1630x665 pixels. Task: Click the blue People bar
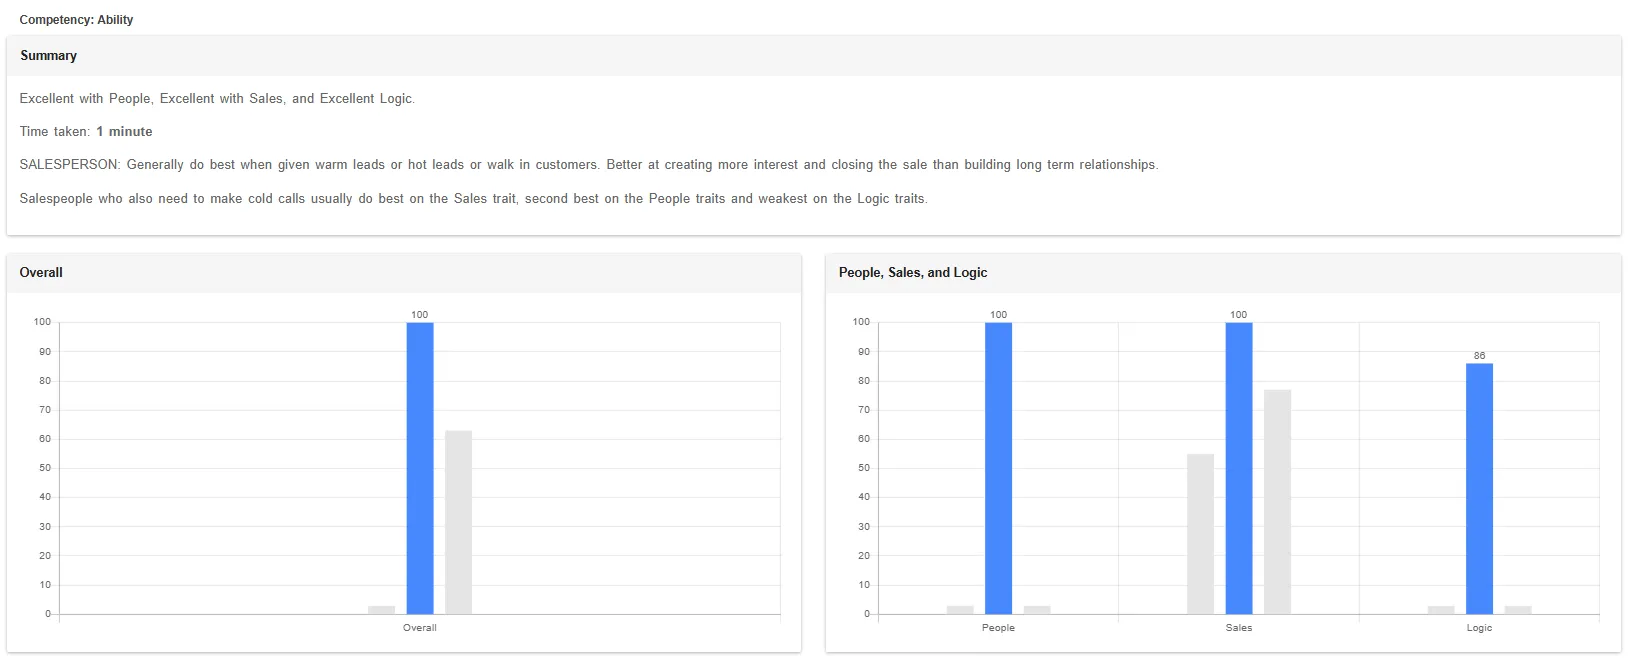click(998, 468)
